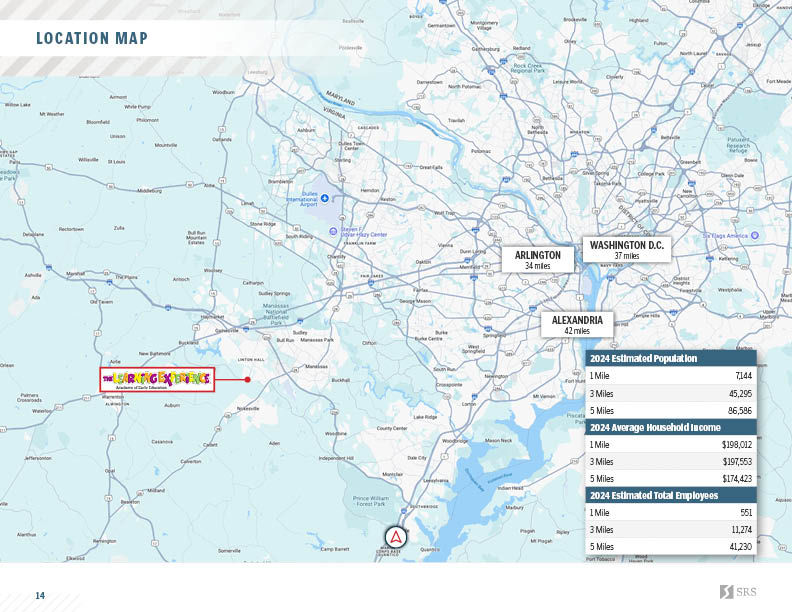Click the Haymarket town label
The image size is (792, 612).
click(212, 317)
